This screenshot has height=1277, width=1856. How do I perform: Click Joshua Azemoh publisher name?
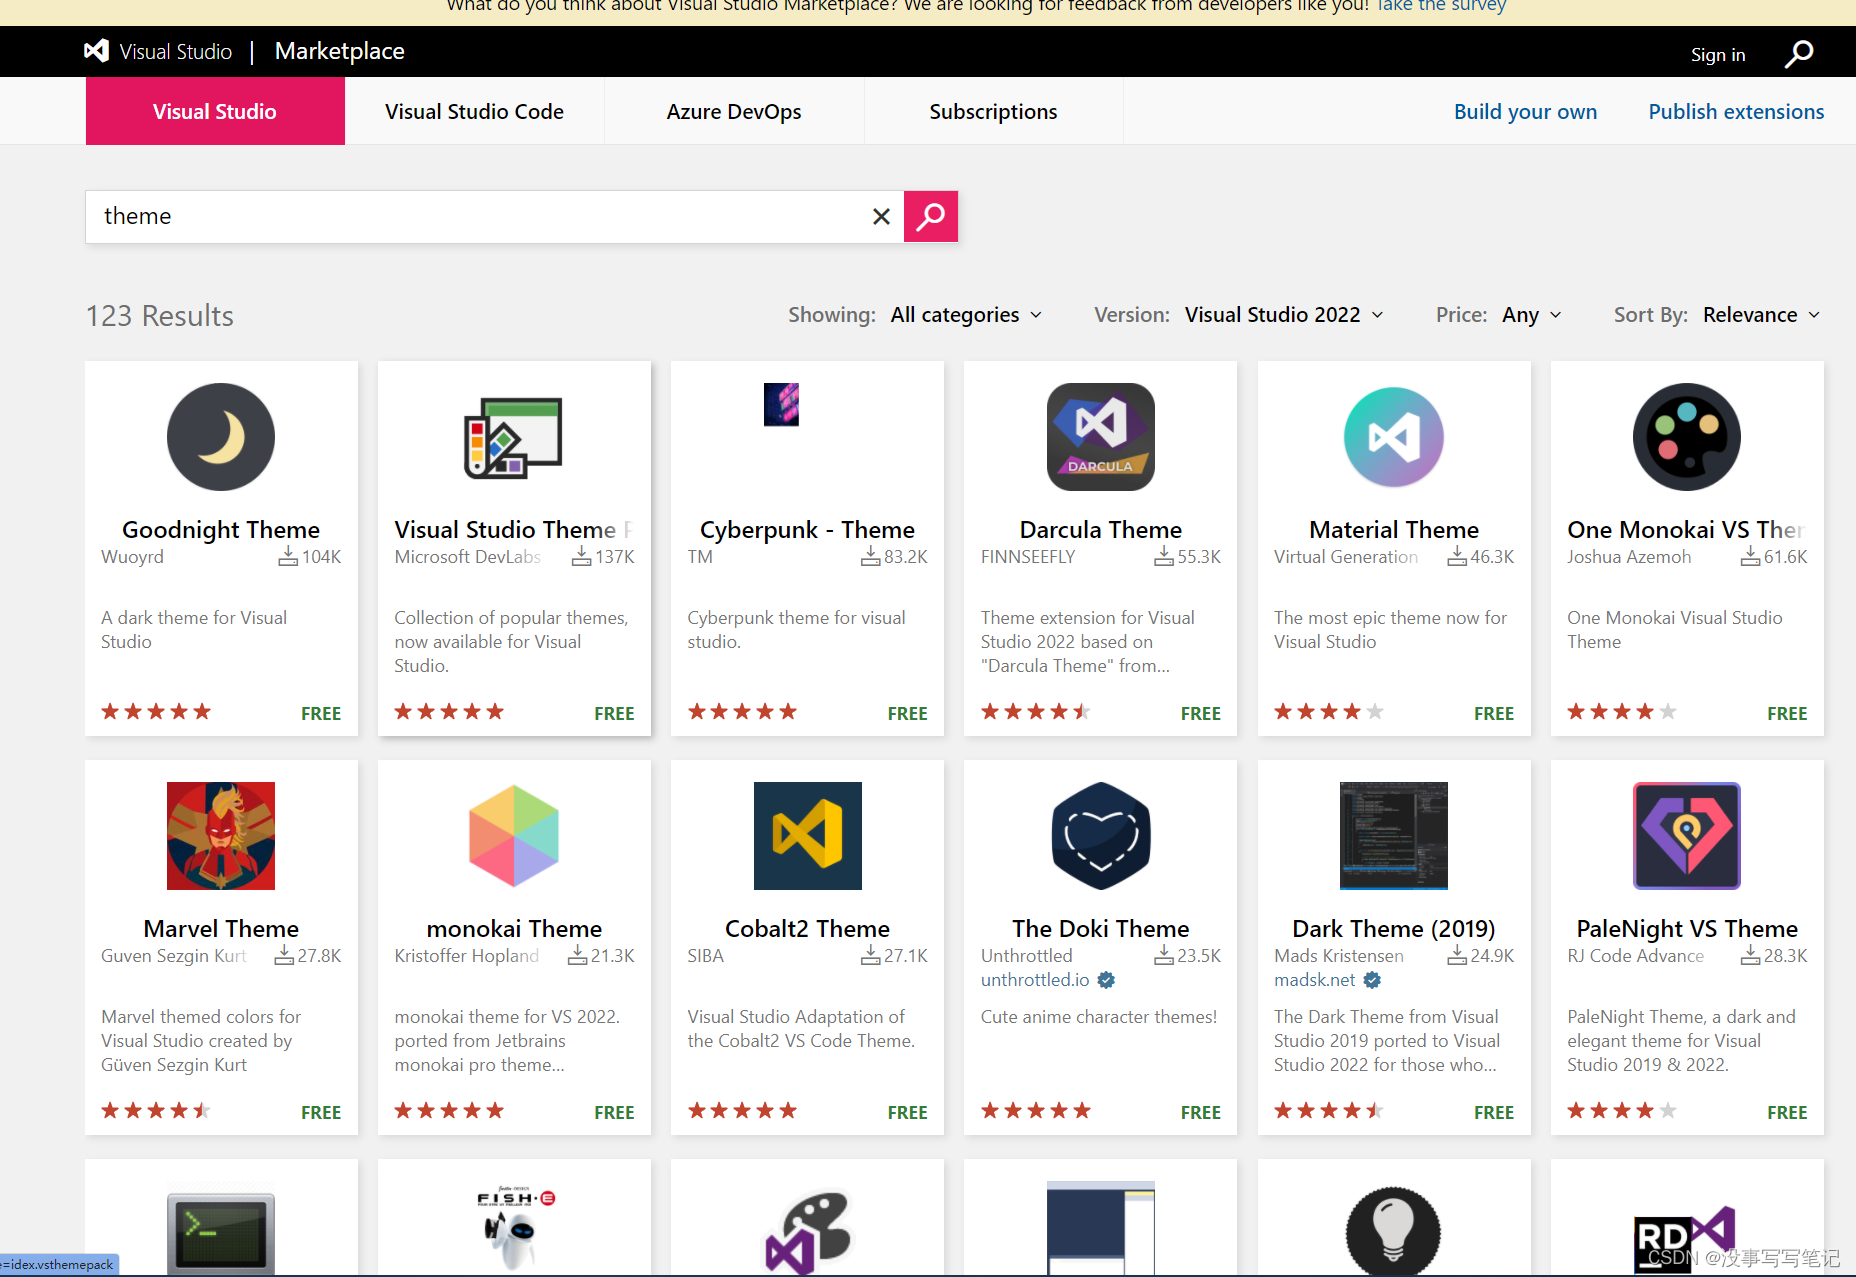(1629, 557)
